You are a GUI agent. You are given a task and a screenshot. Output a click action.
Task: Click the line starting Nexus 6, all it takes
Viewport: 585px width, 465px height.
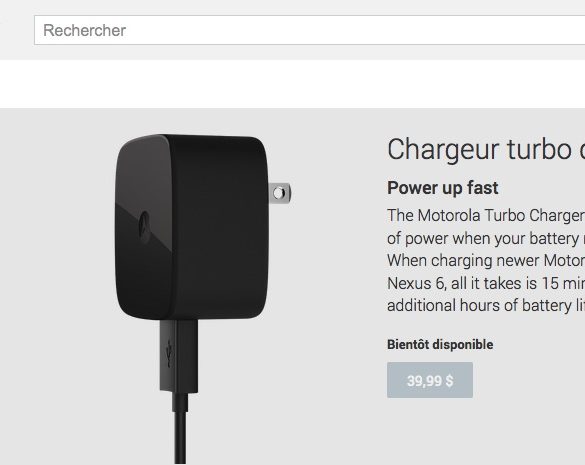tap(486, 283)
